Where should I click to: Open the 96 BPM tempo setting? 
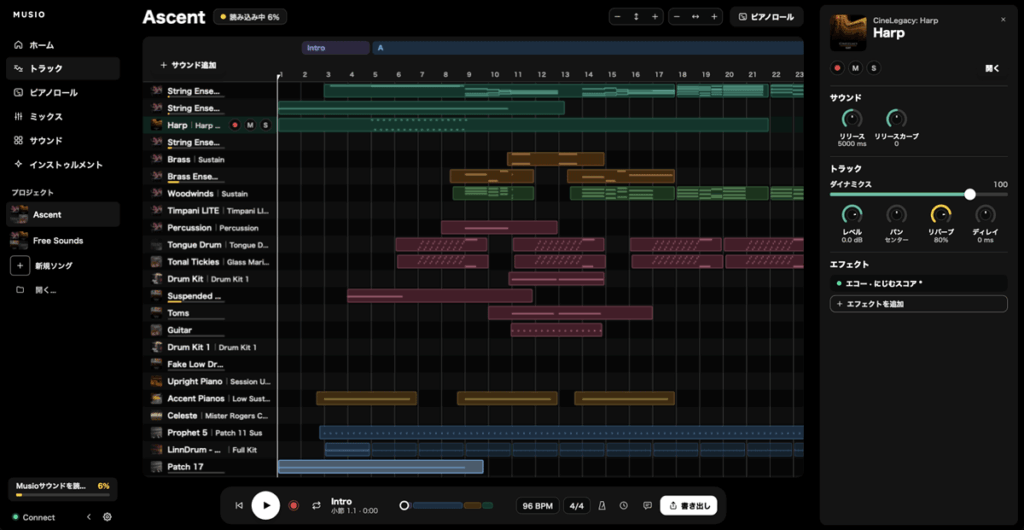tap(537, 505)
